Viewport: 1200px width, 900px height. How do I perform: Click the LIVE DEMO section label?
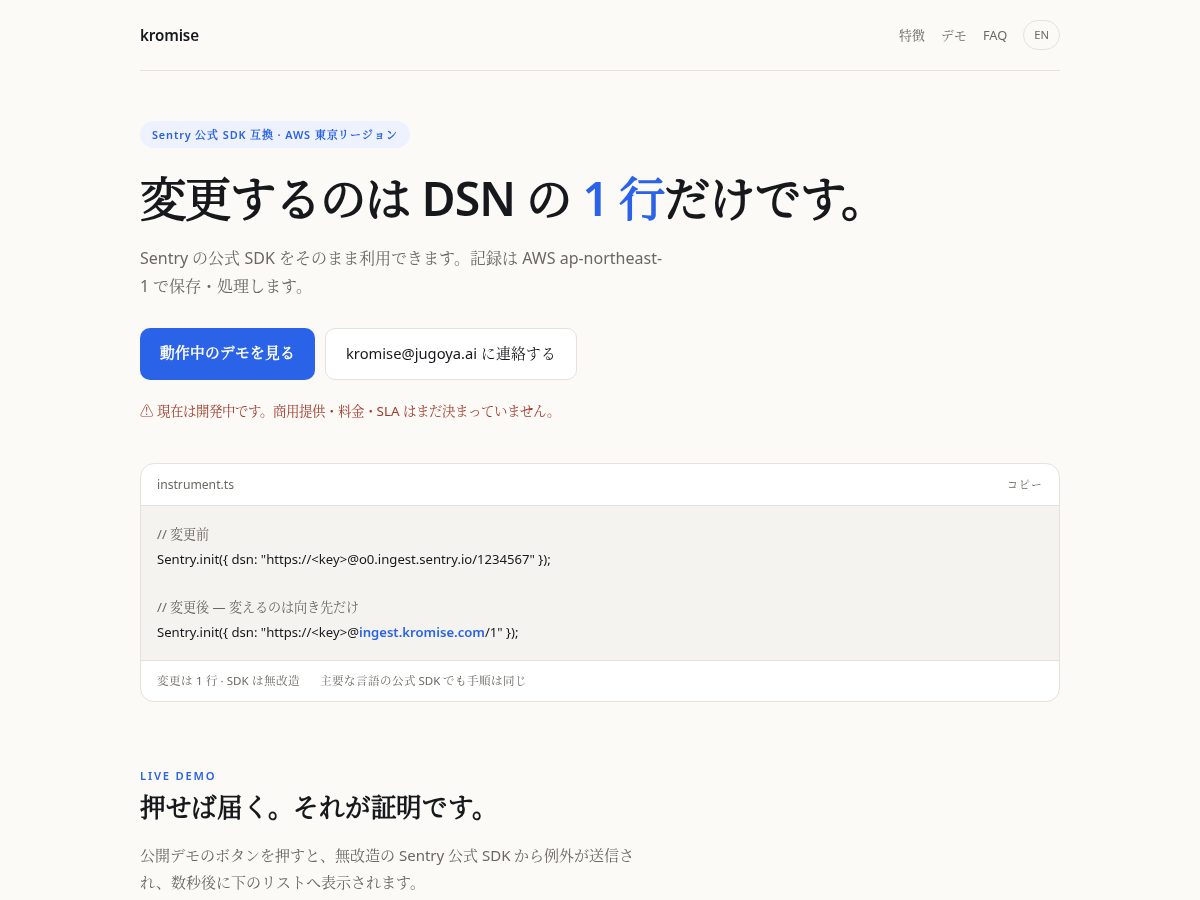coord(178,776)
